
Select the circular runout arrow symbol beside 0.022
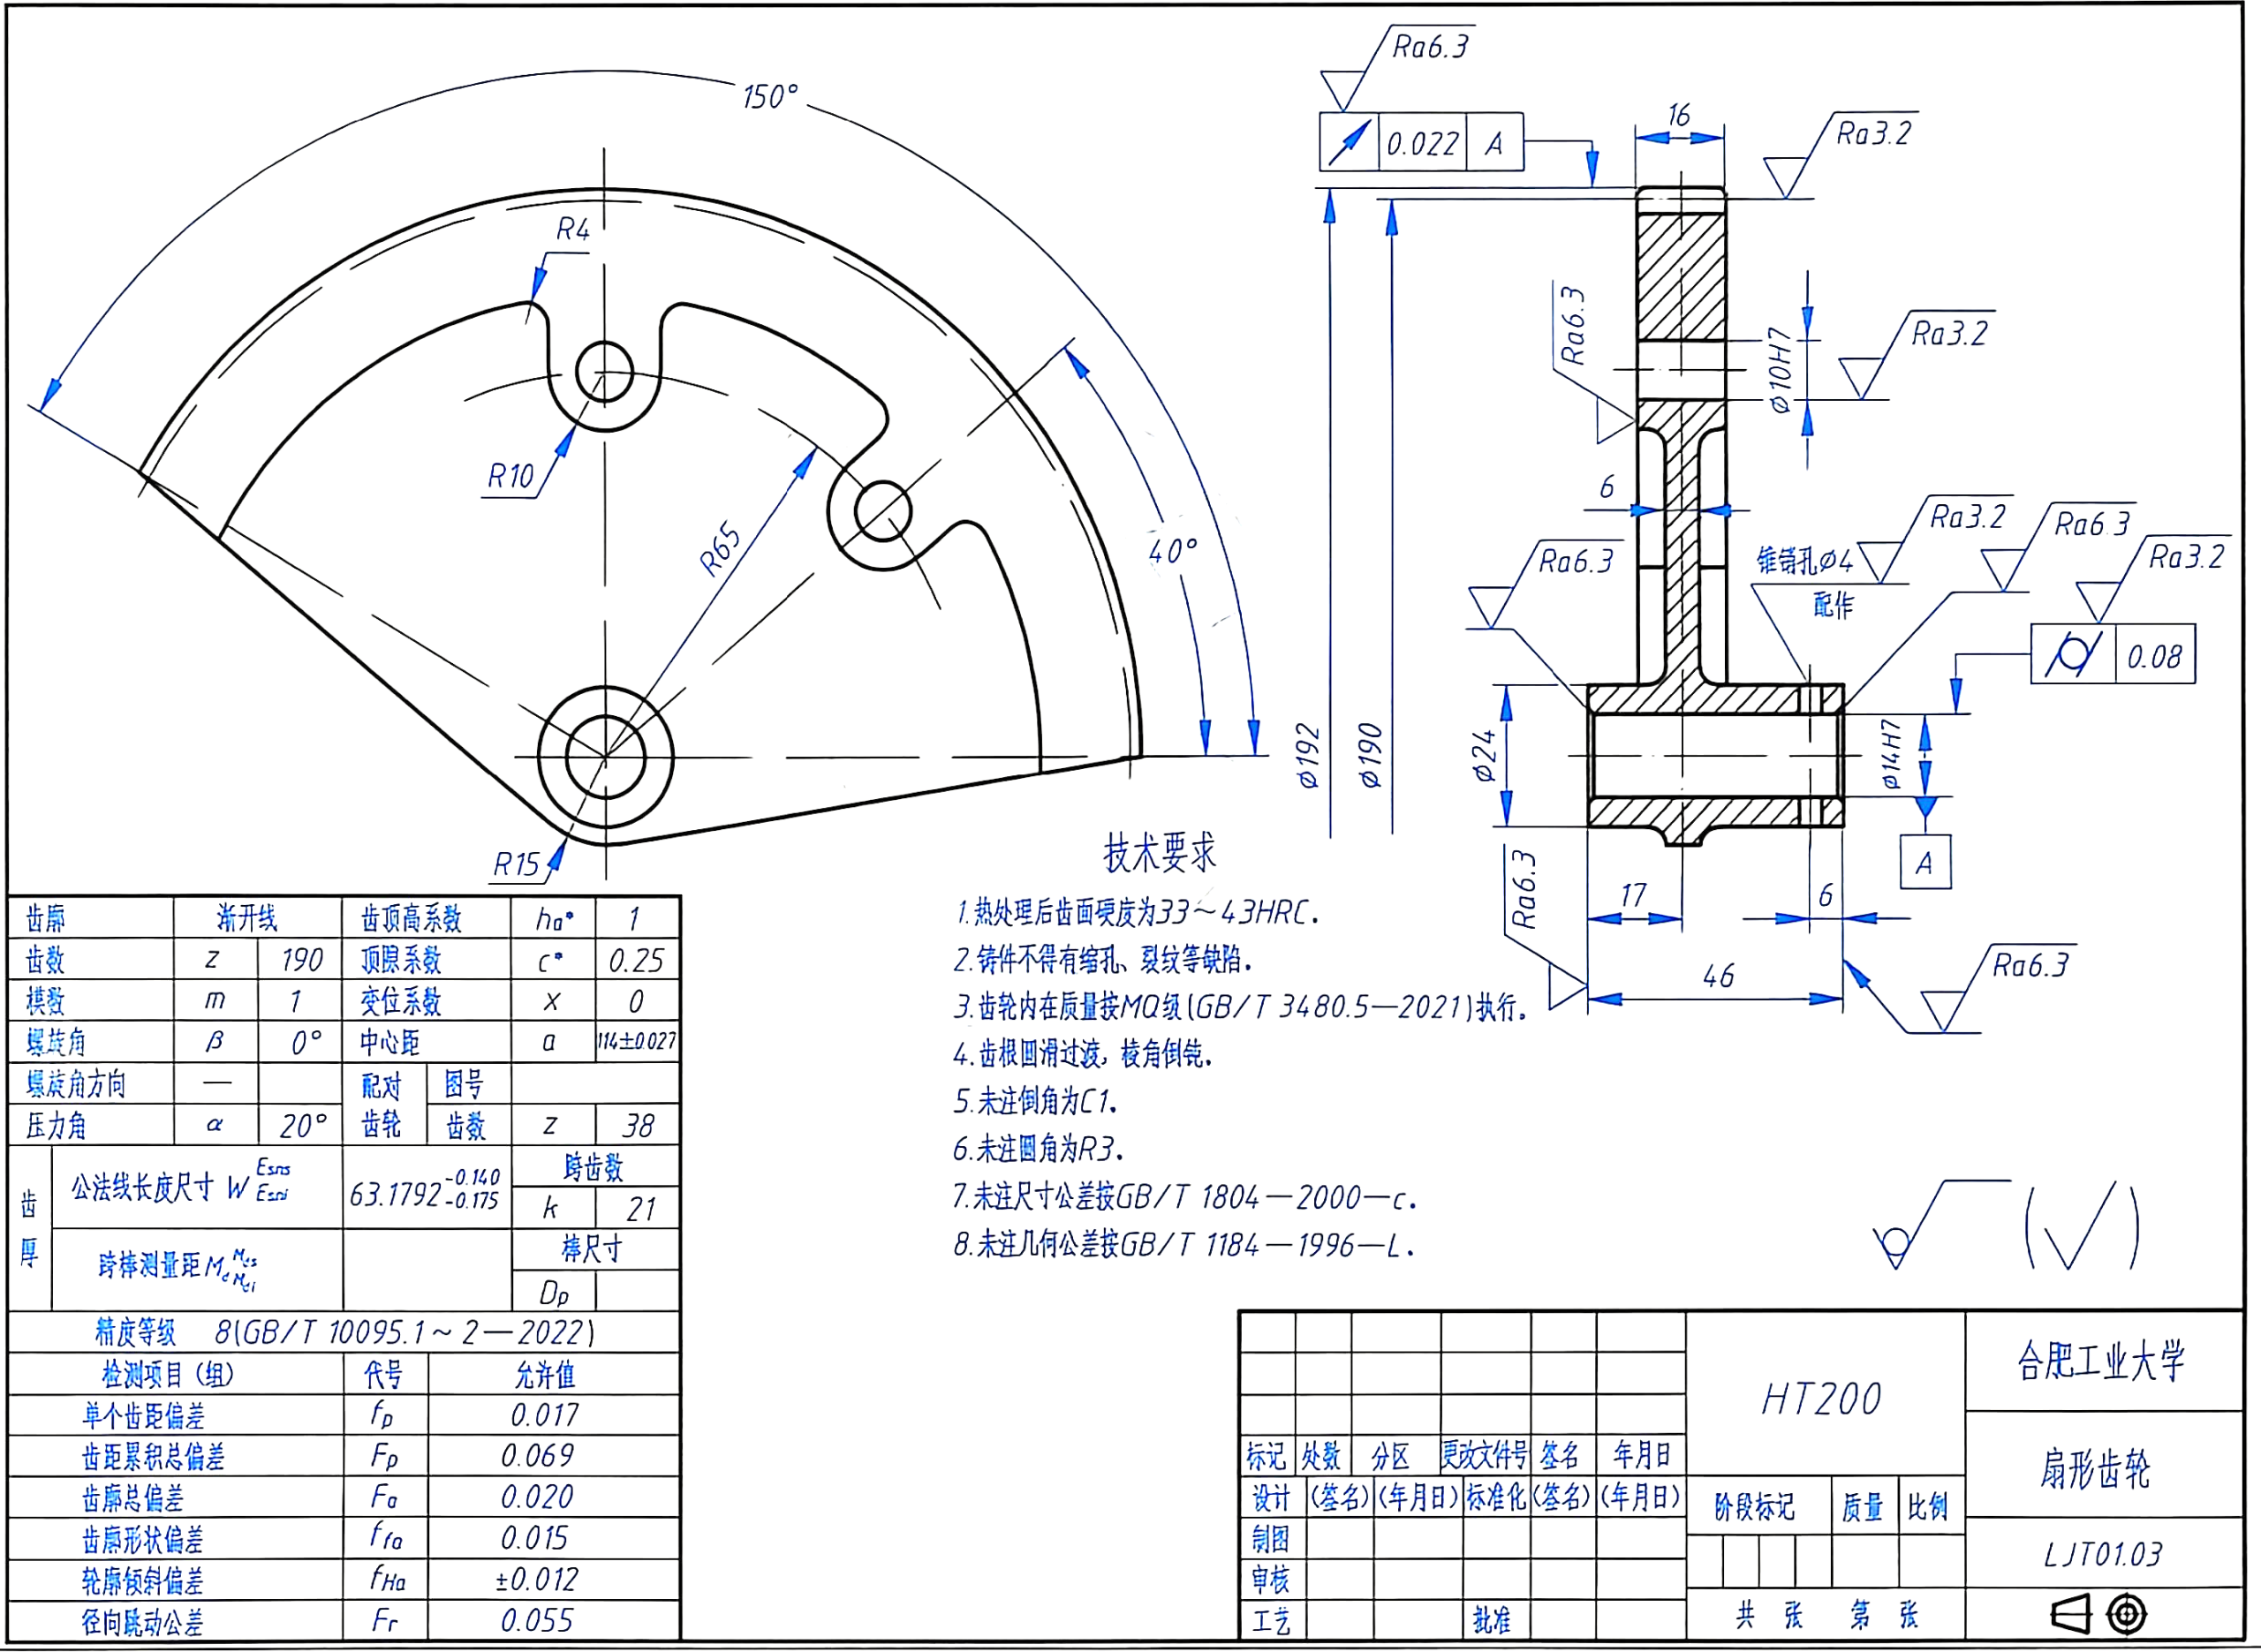click(1348, 143)
